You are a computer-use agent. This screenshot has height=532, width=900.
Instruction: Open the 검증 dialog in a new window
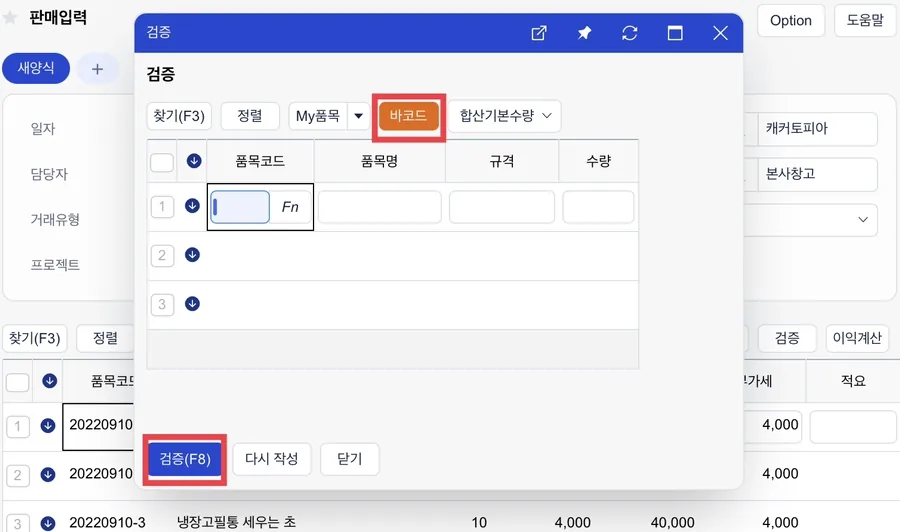[538, 33]
